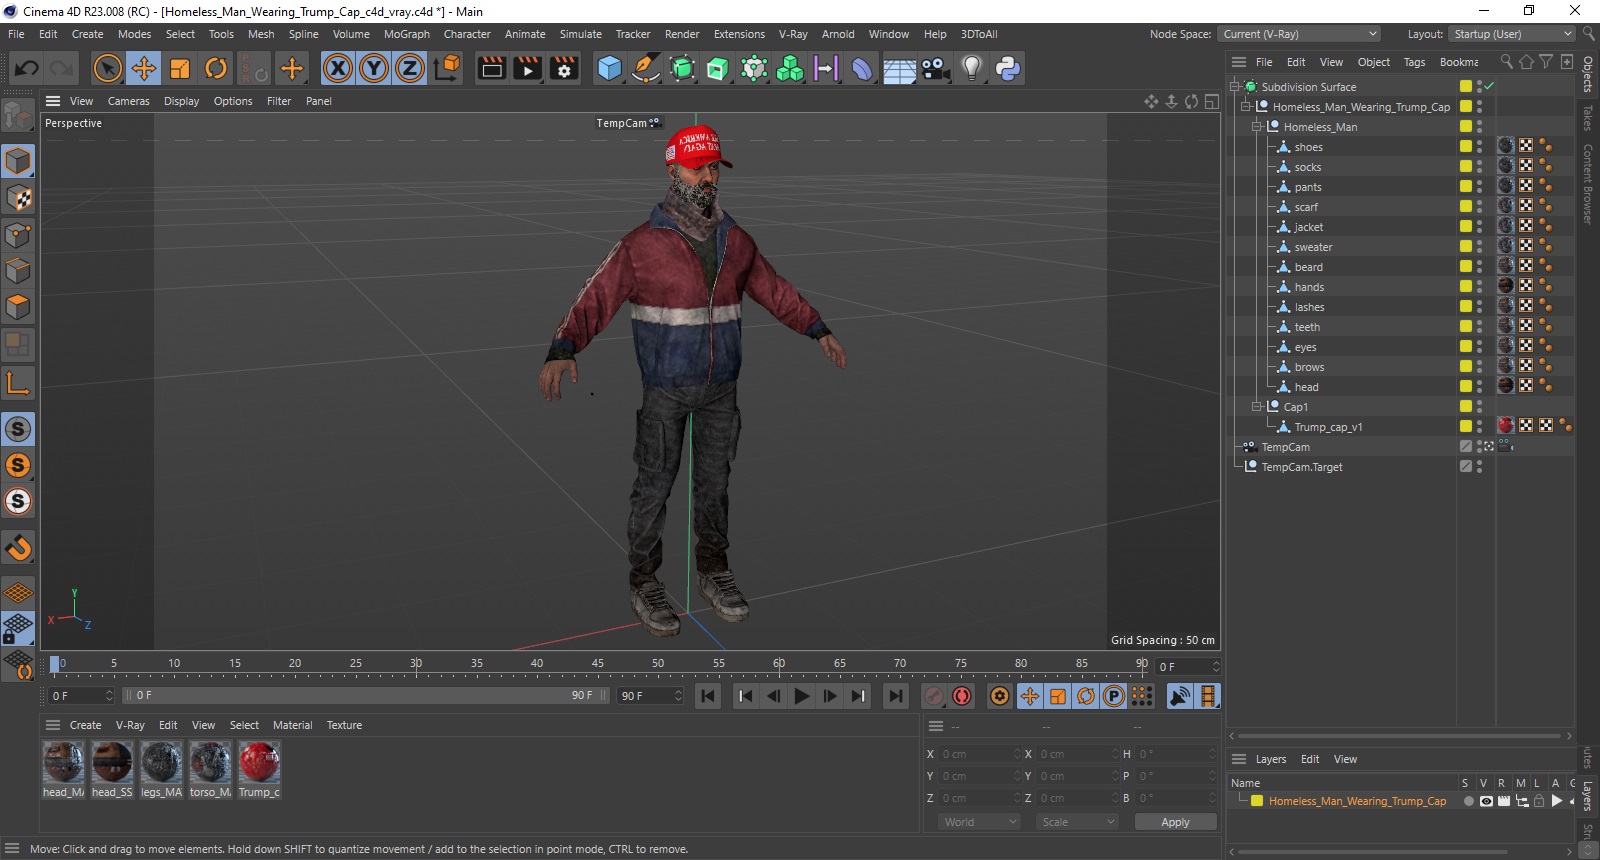Open Edit Render Settings icon
Viewport: 1600px width, 860px height.
564,68
